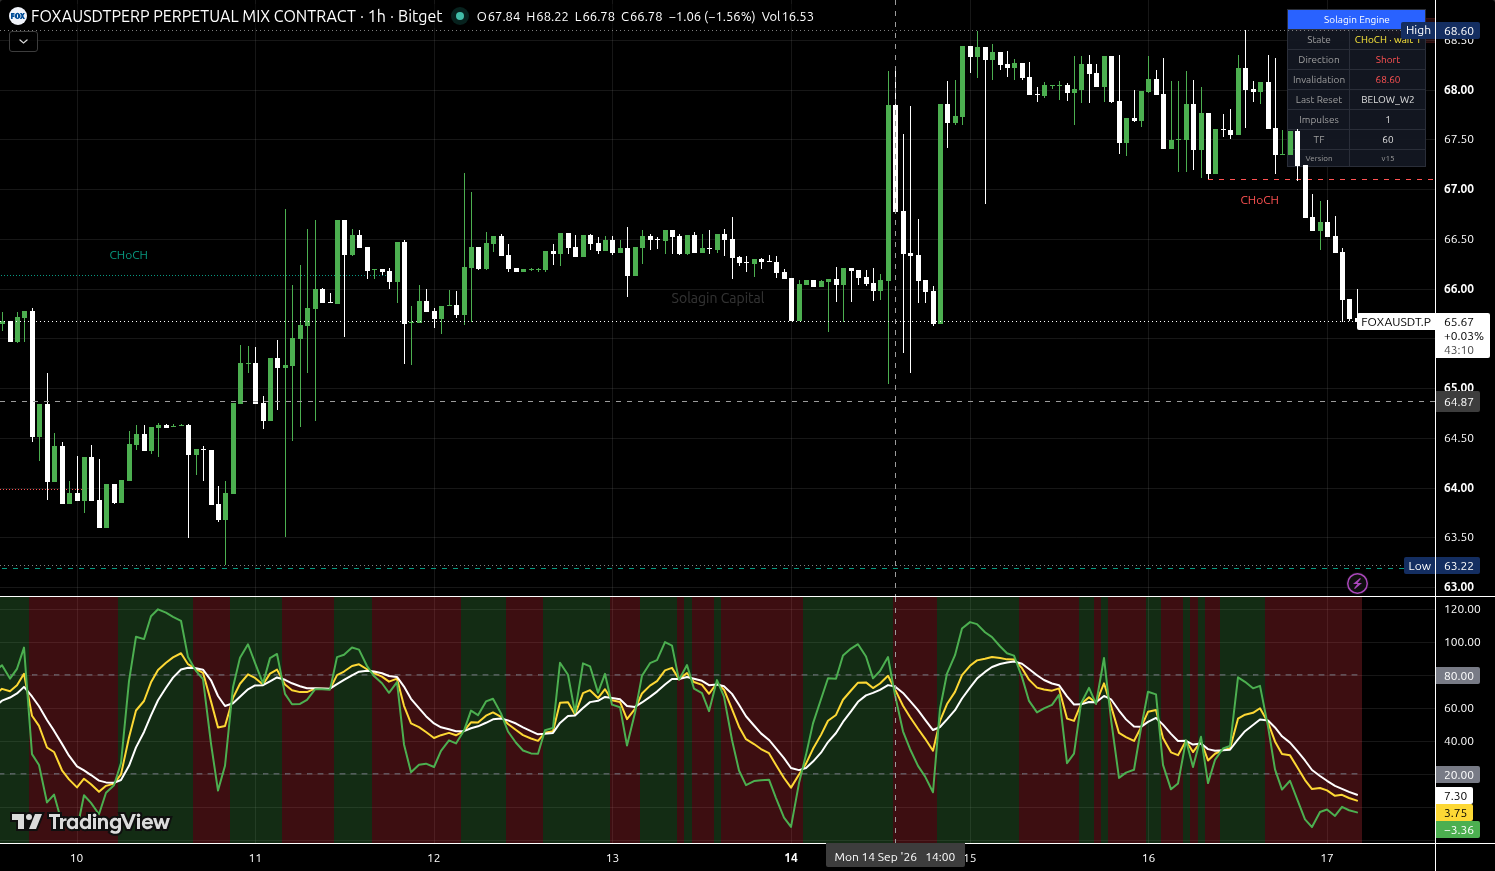Click the Vol16.53 volume value in legend

[x=787, y=16]
